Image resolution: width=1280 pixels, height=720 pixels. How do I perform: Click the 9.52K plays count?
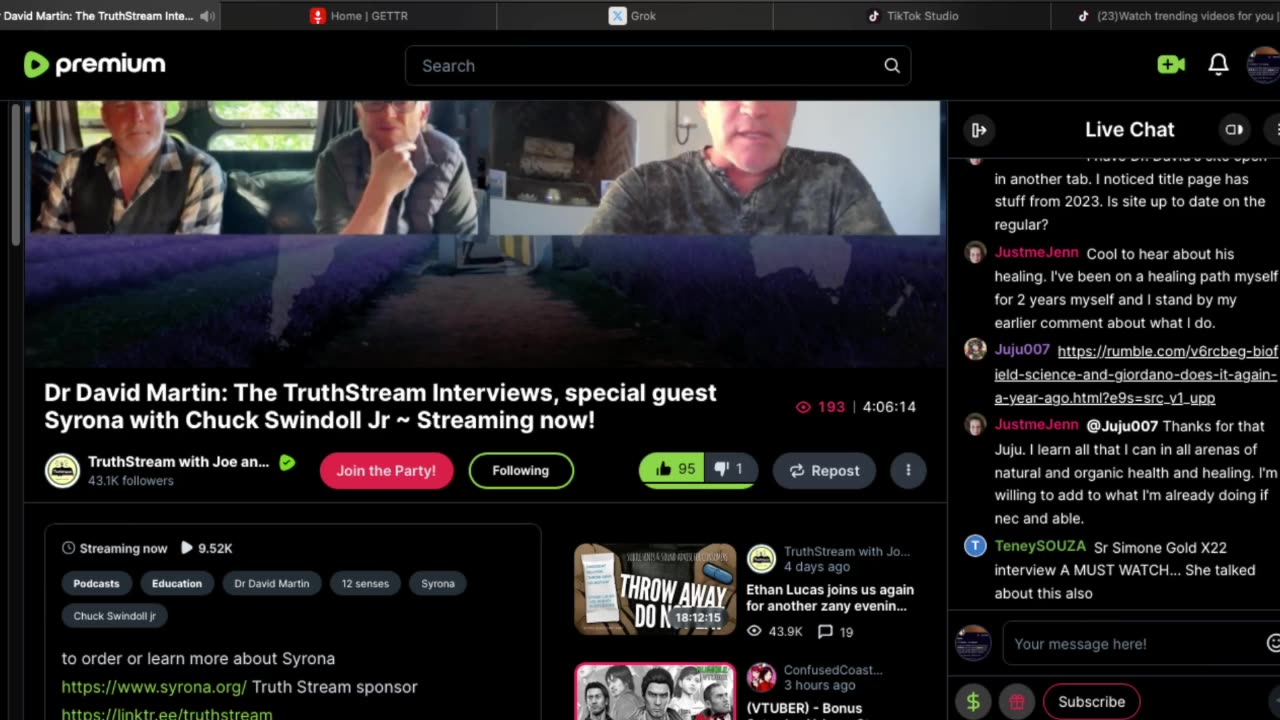[206, 548]
